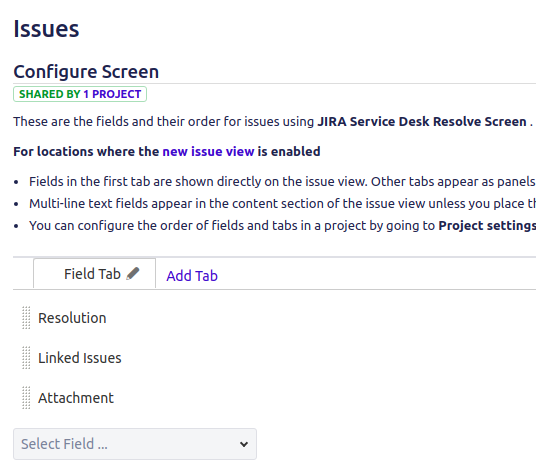This screenshot has height=460, width=536.
Task: Open the new issue view link
Action: 208,151
